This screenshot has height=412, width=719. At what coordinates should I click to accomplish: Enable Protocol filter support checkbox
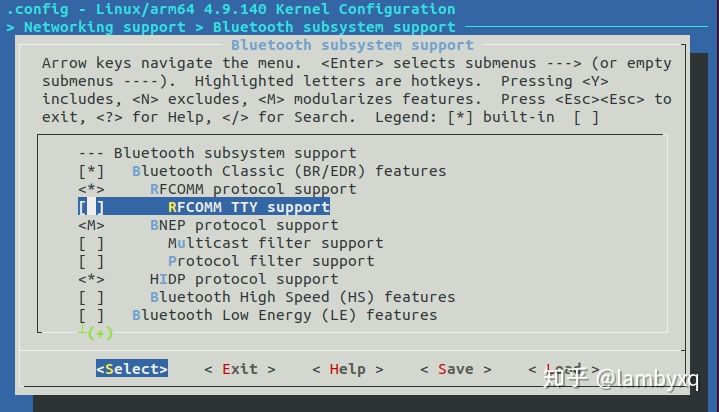(91, 261)
